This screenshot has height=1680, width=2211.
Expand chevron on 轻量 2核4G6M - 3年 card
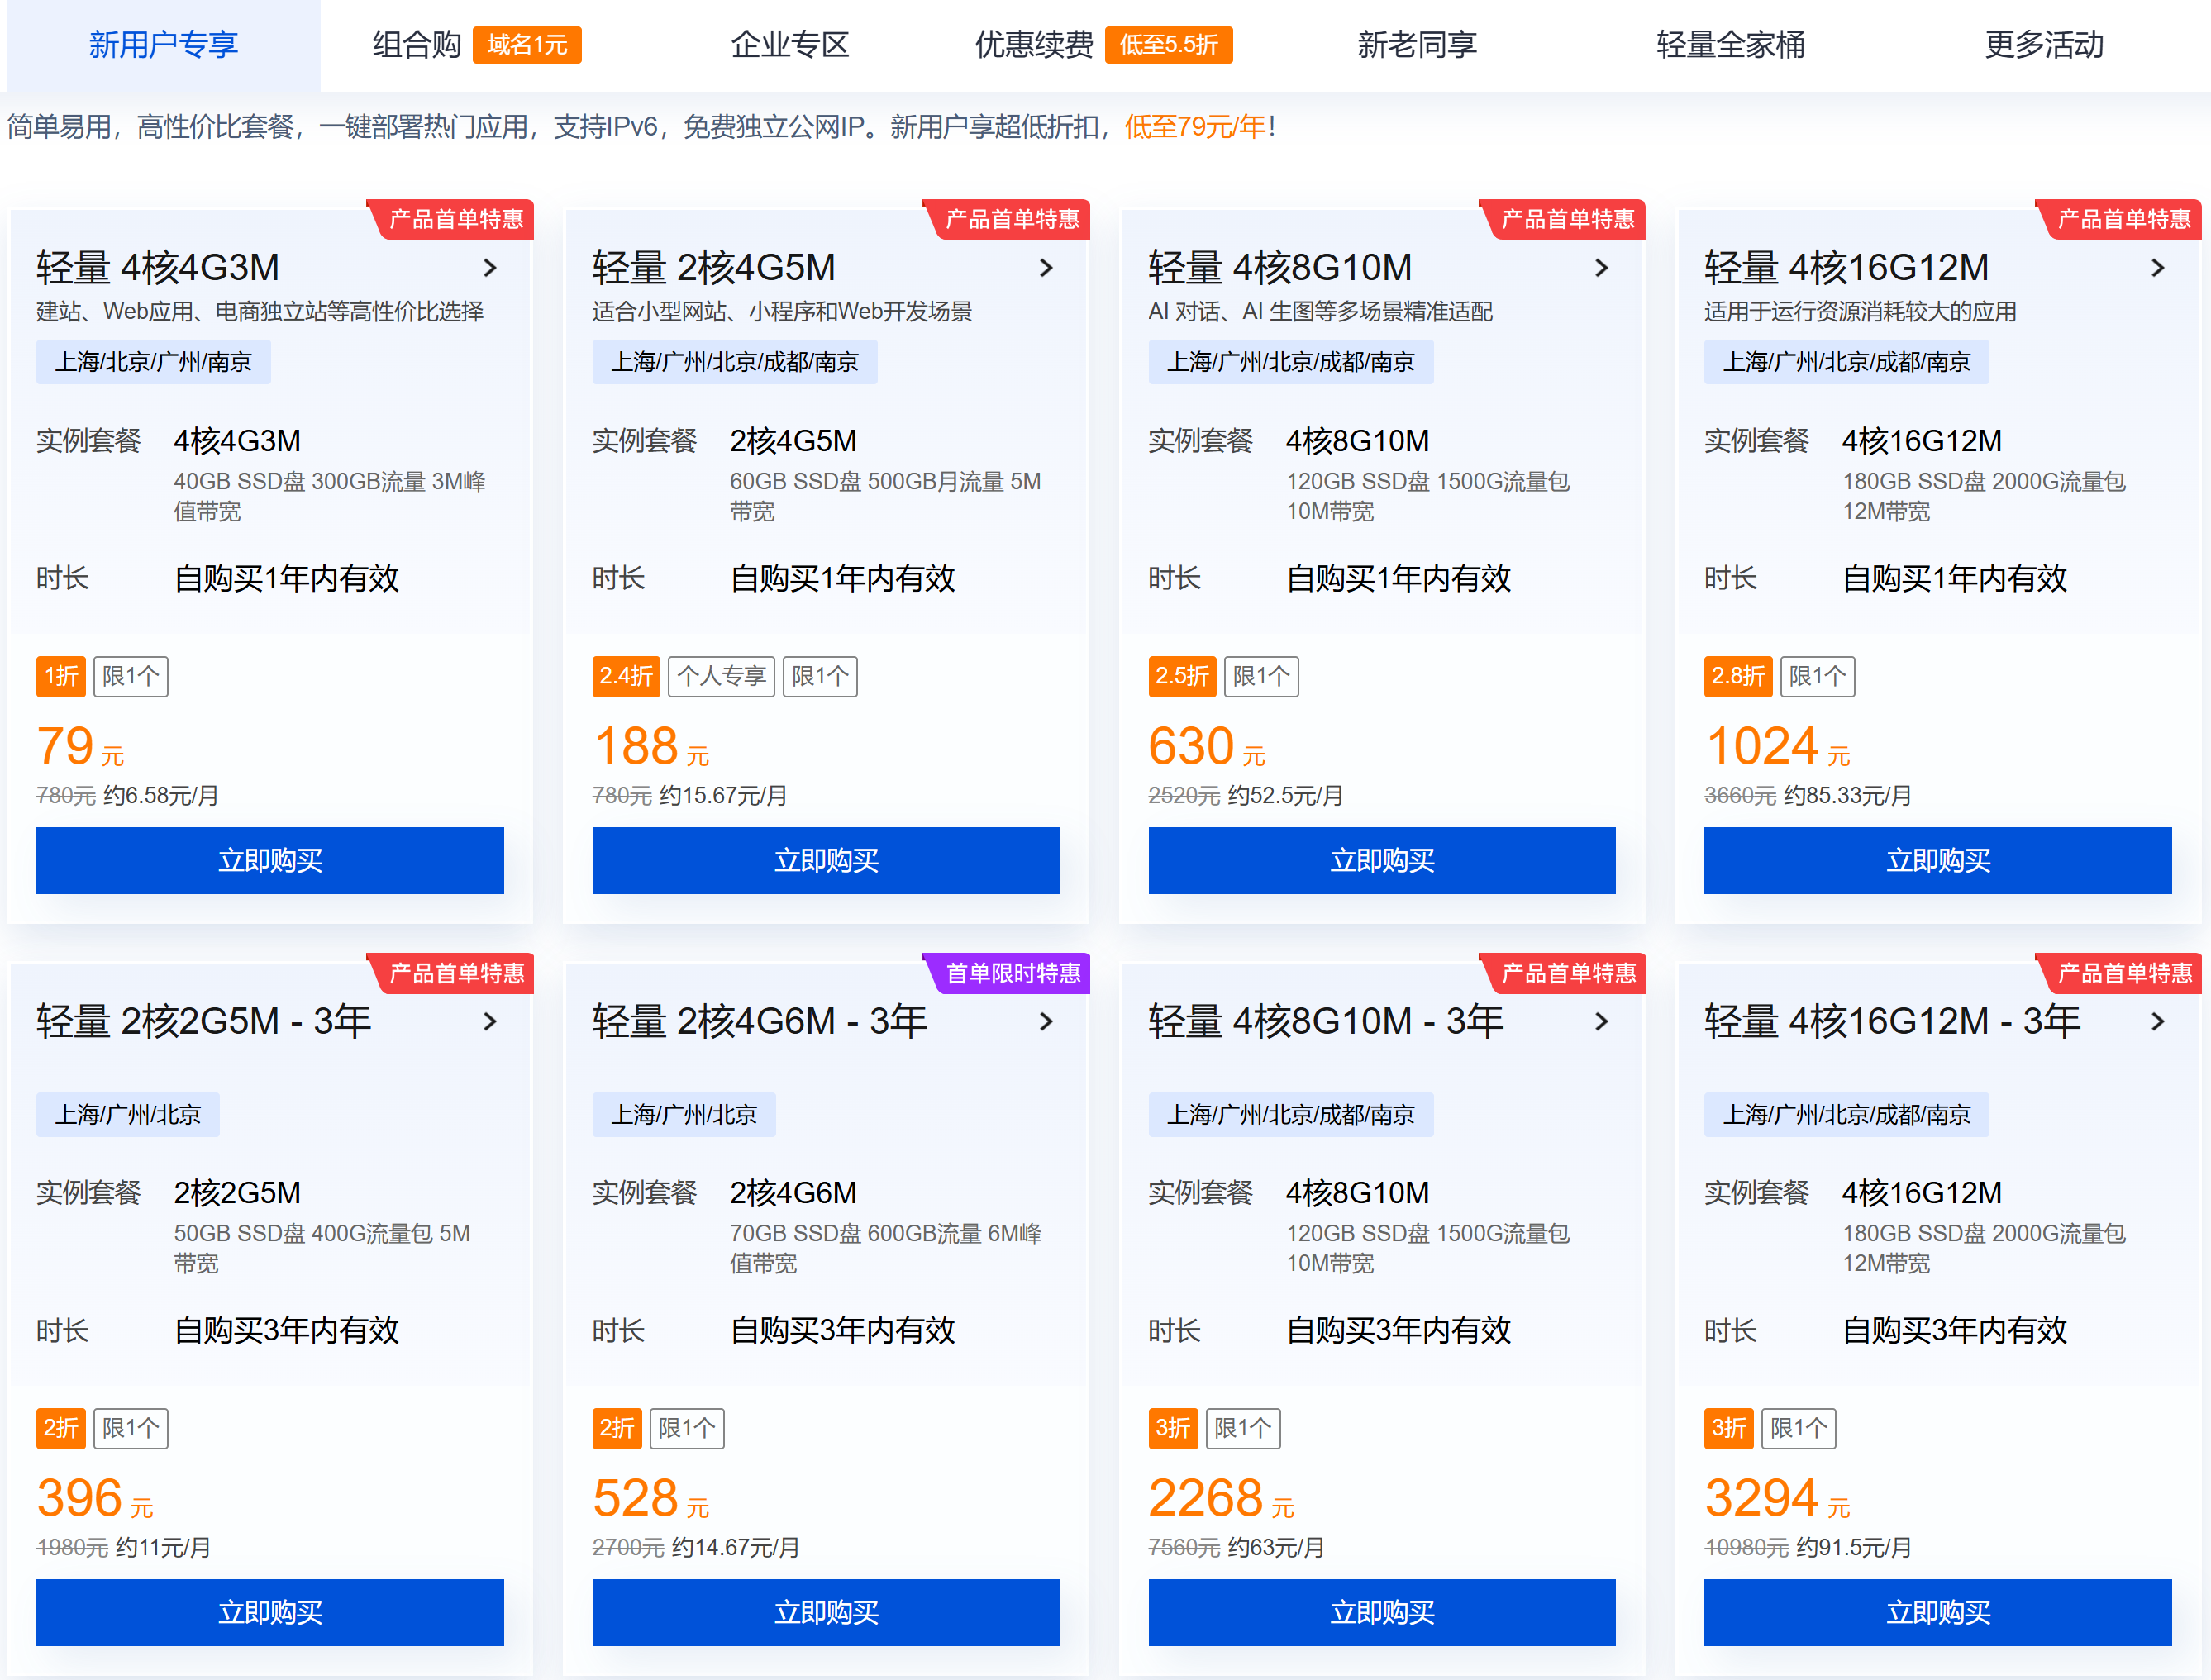coord(1046,1022)
